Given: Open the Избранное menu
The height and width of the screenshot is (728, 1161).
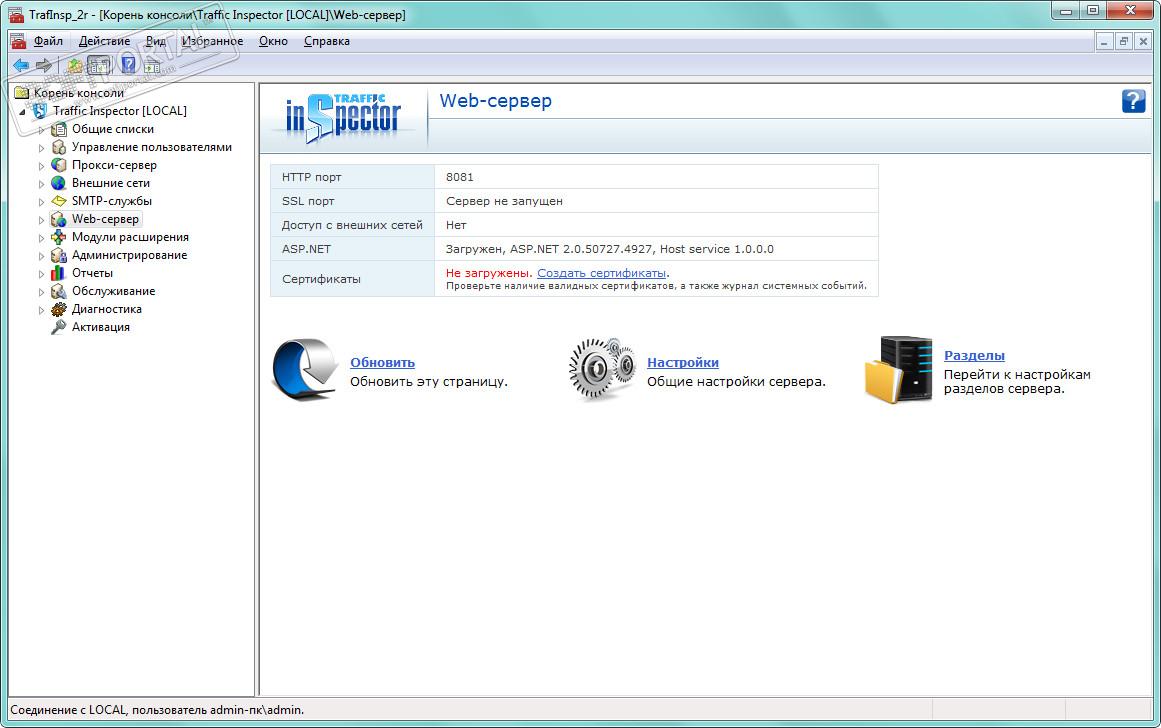Looking at the screenshot, I should [213, 41].
